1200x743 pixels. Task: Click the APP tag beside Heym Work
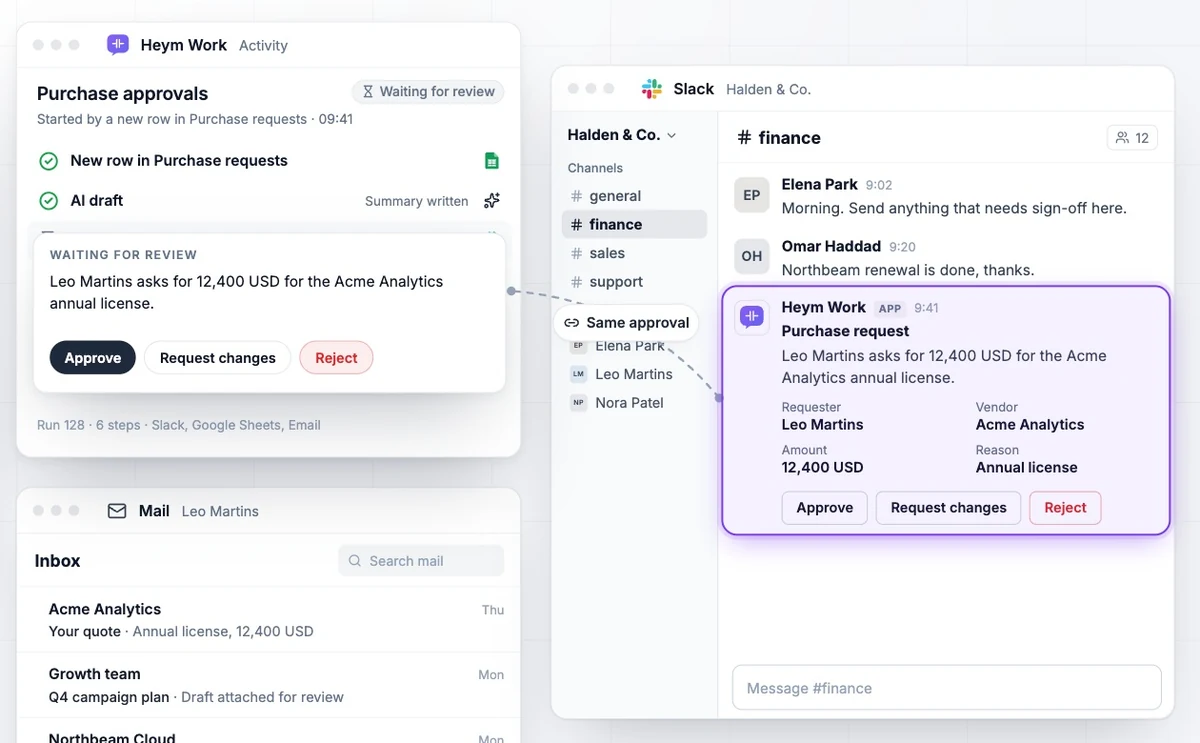(890, 308)
